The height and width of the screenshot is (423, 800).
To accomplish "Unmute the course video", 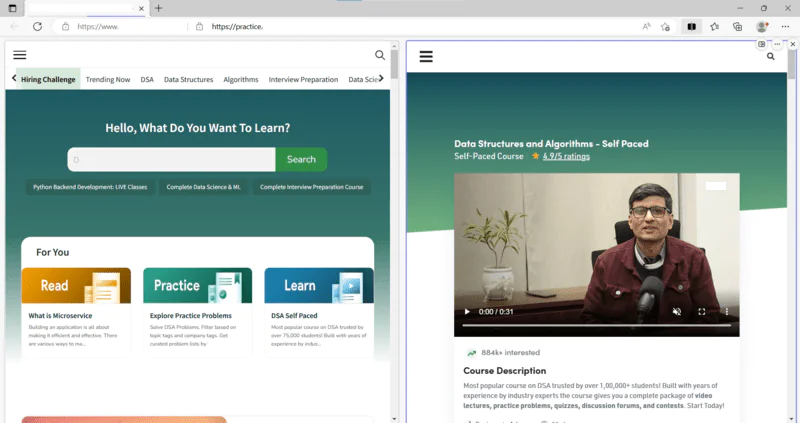I will pos(677,312).
